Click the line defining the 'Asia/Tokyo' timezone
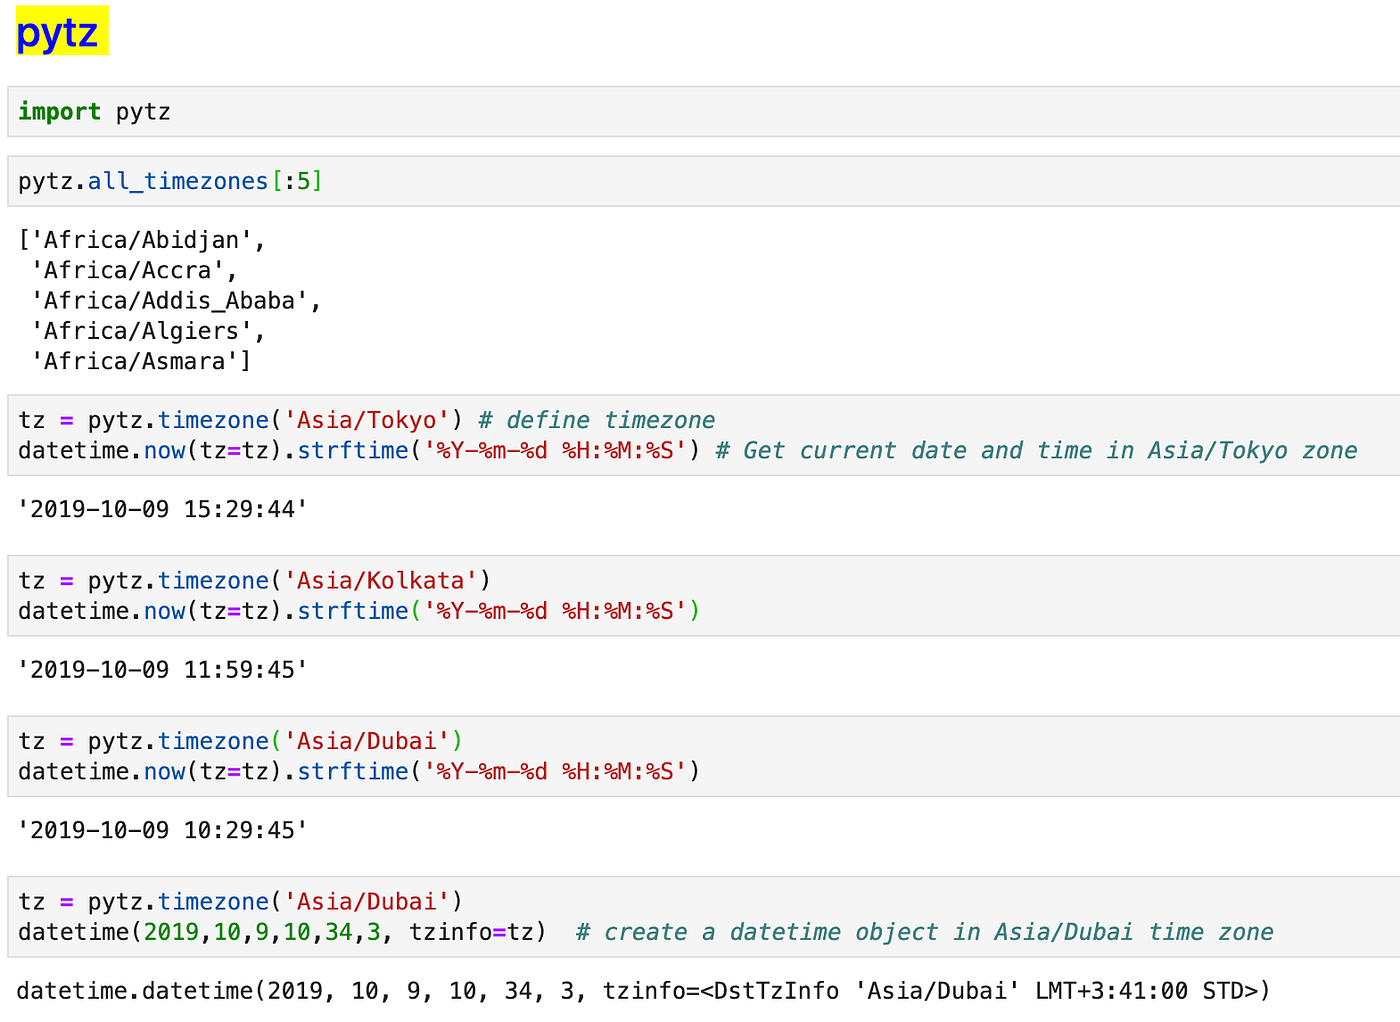The height and width of the screenshot is (1022, 1400). (x=367, y=420)
